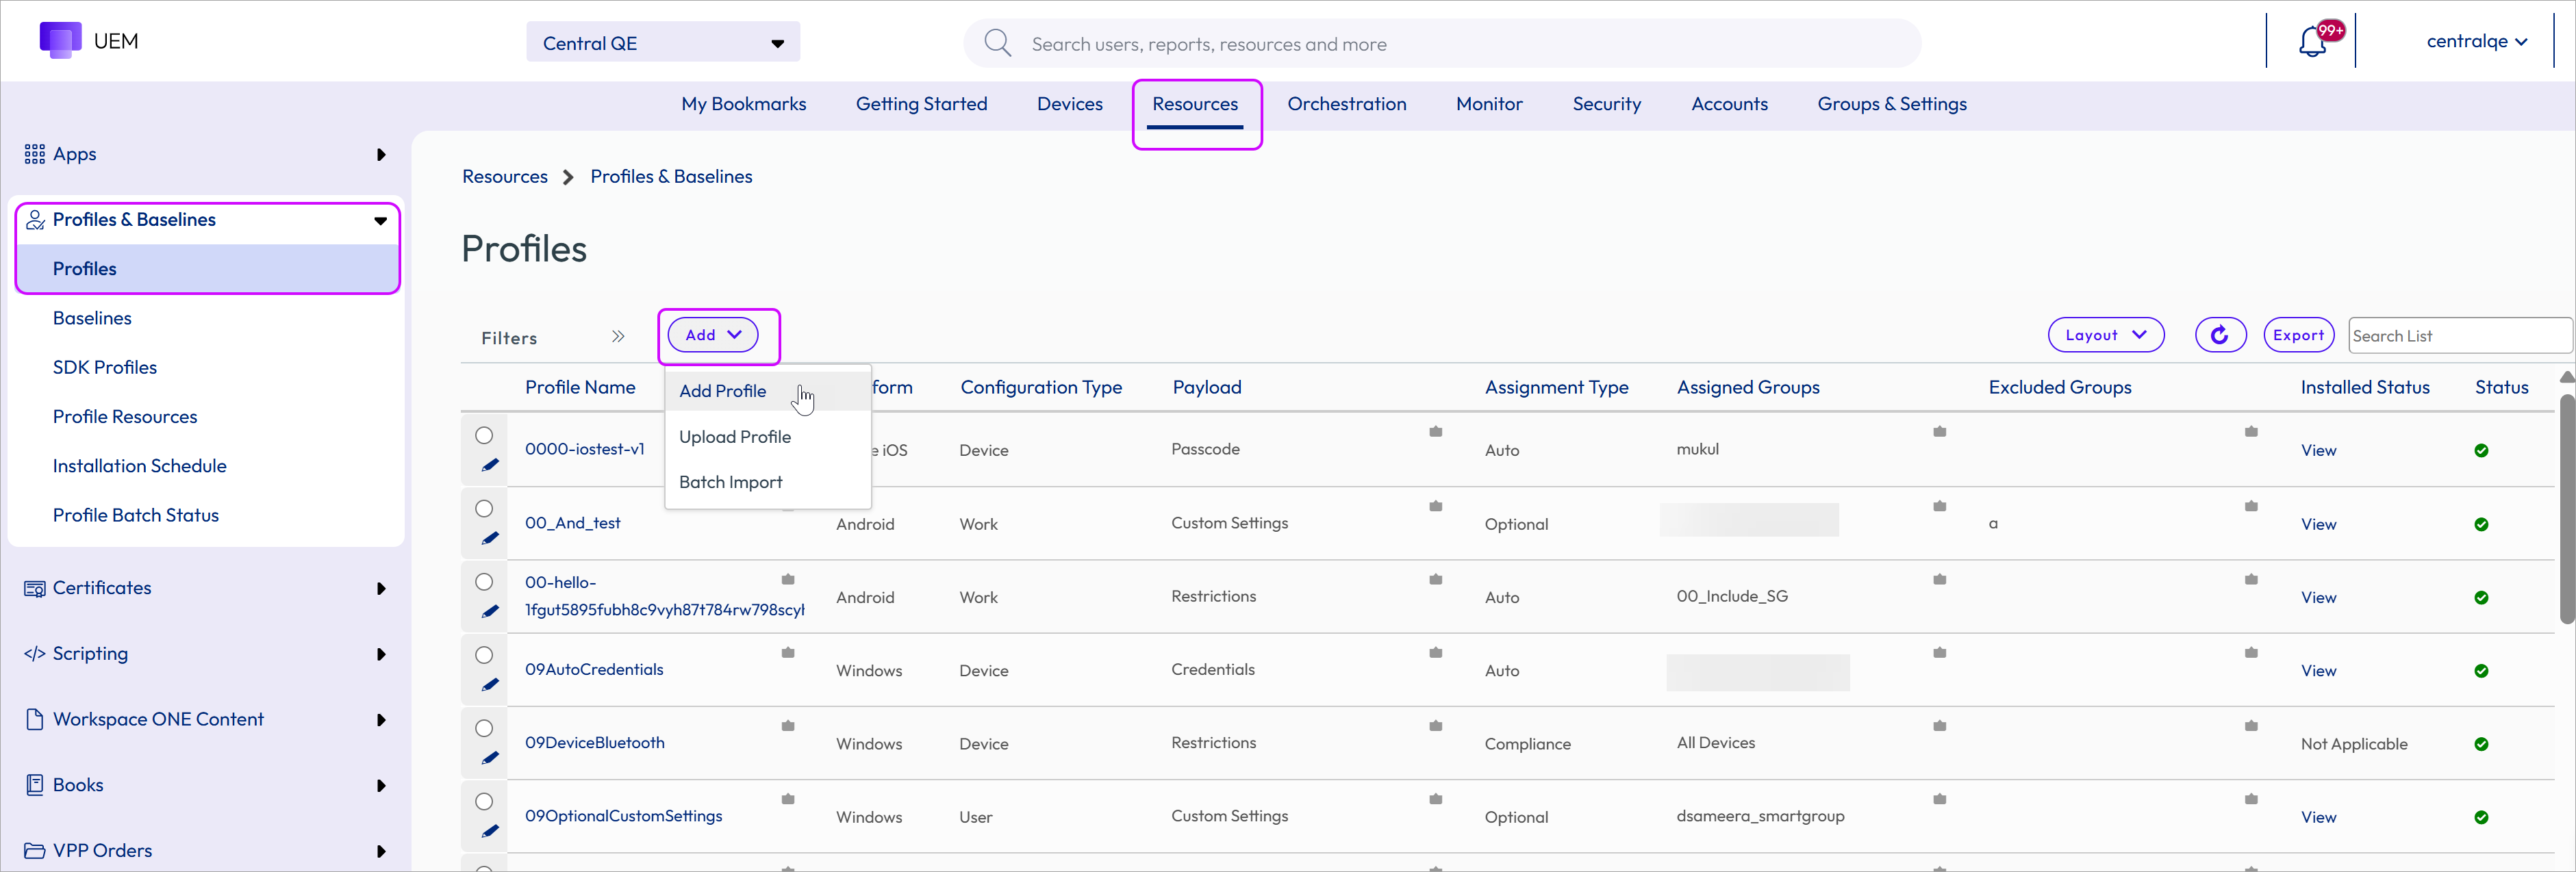Expand the Books section arrow
Screen dimensions: 2576x872
[381, 786]
